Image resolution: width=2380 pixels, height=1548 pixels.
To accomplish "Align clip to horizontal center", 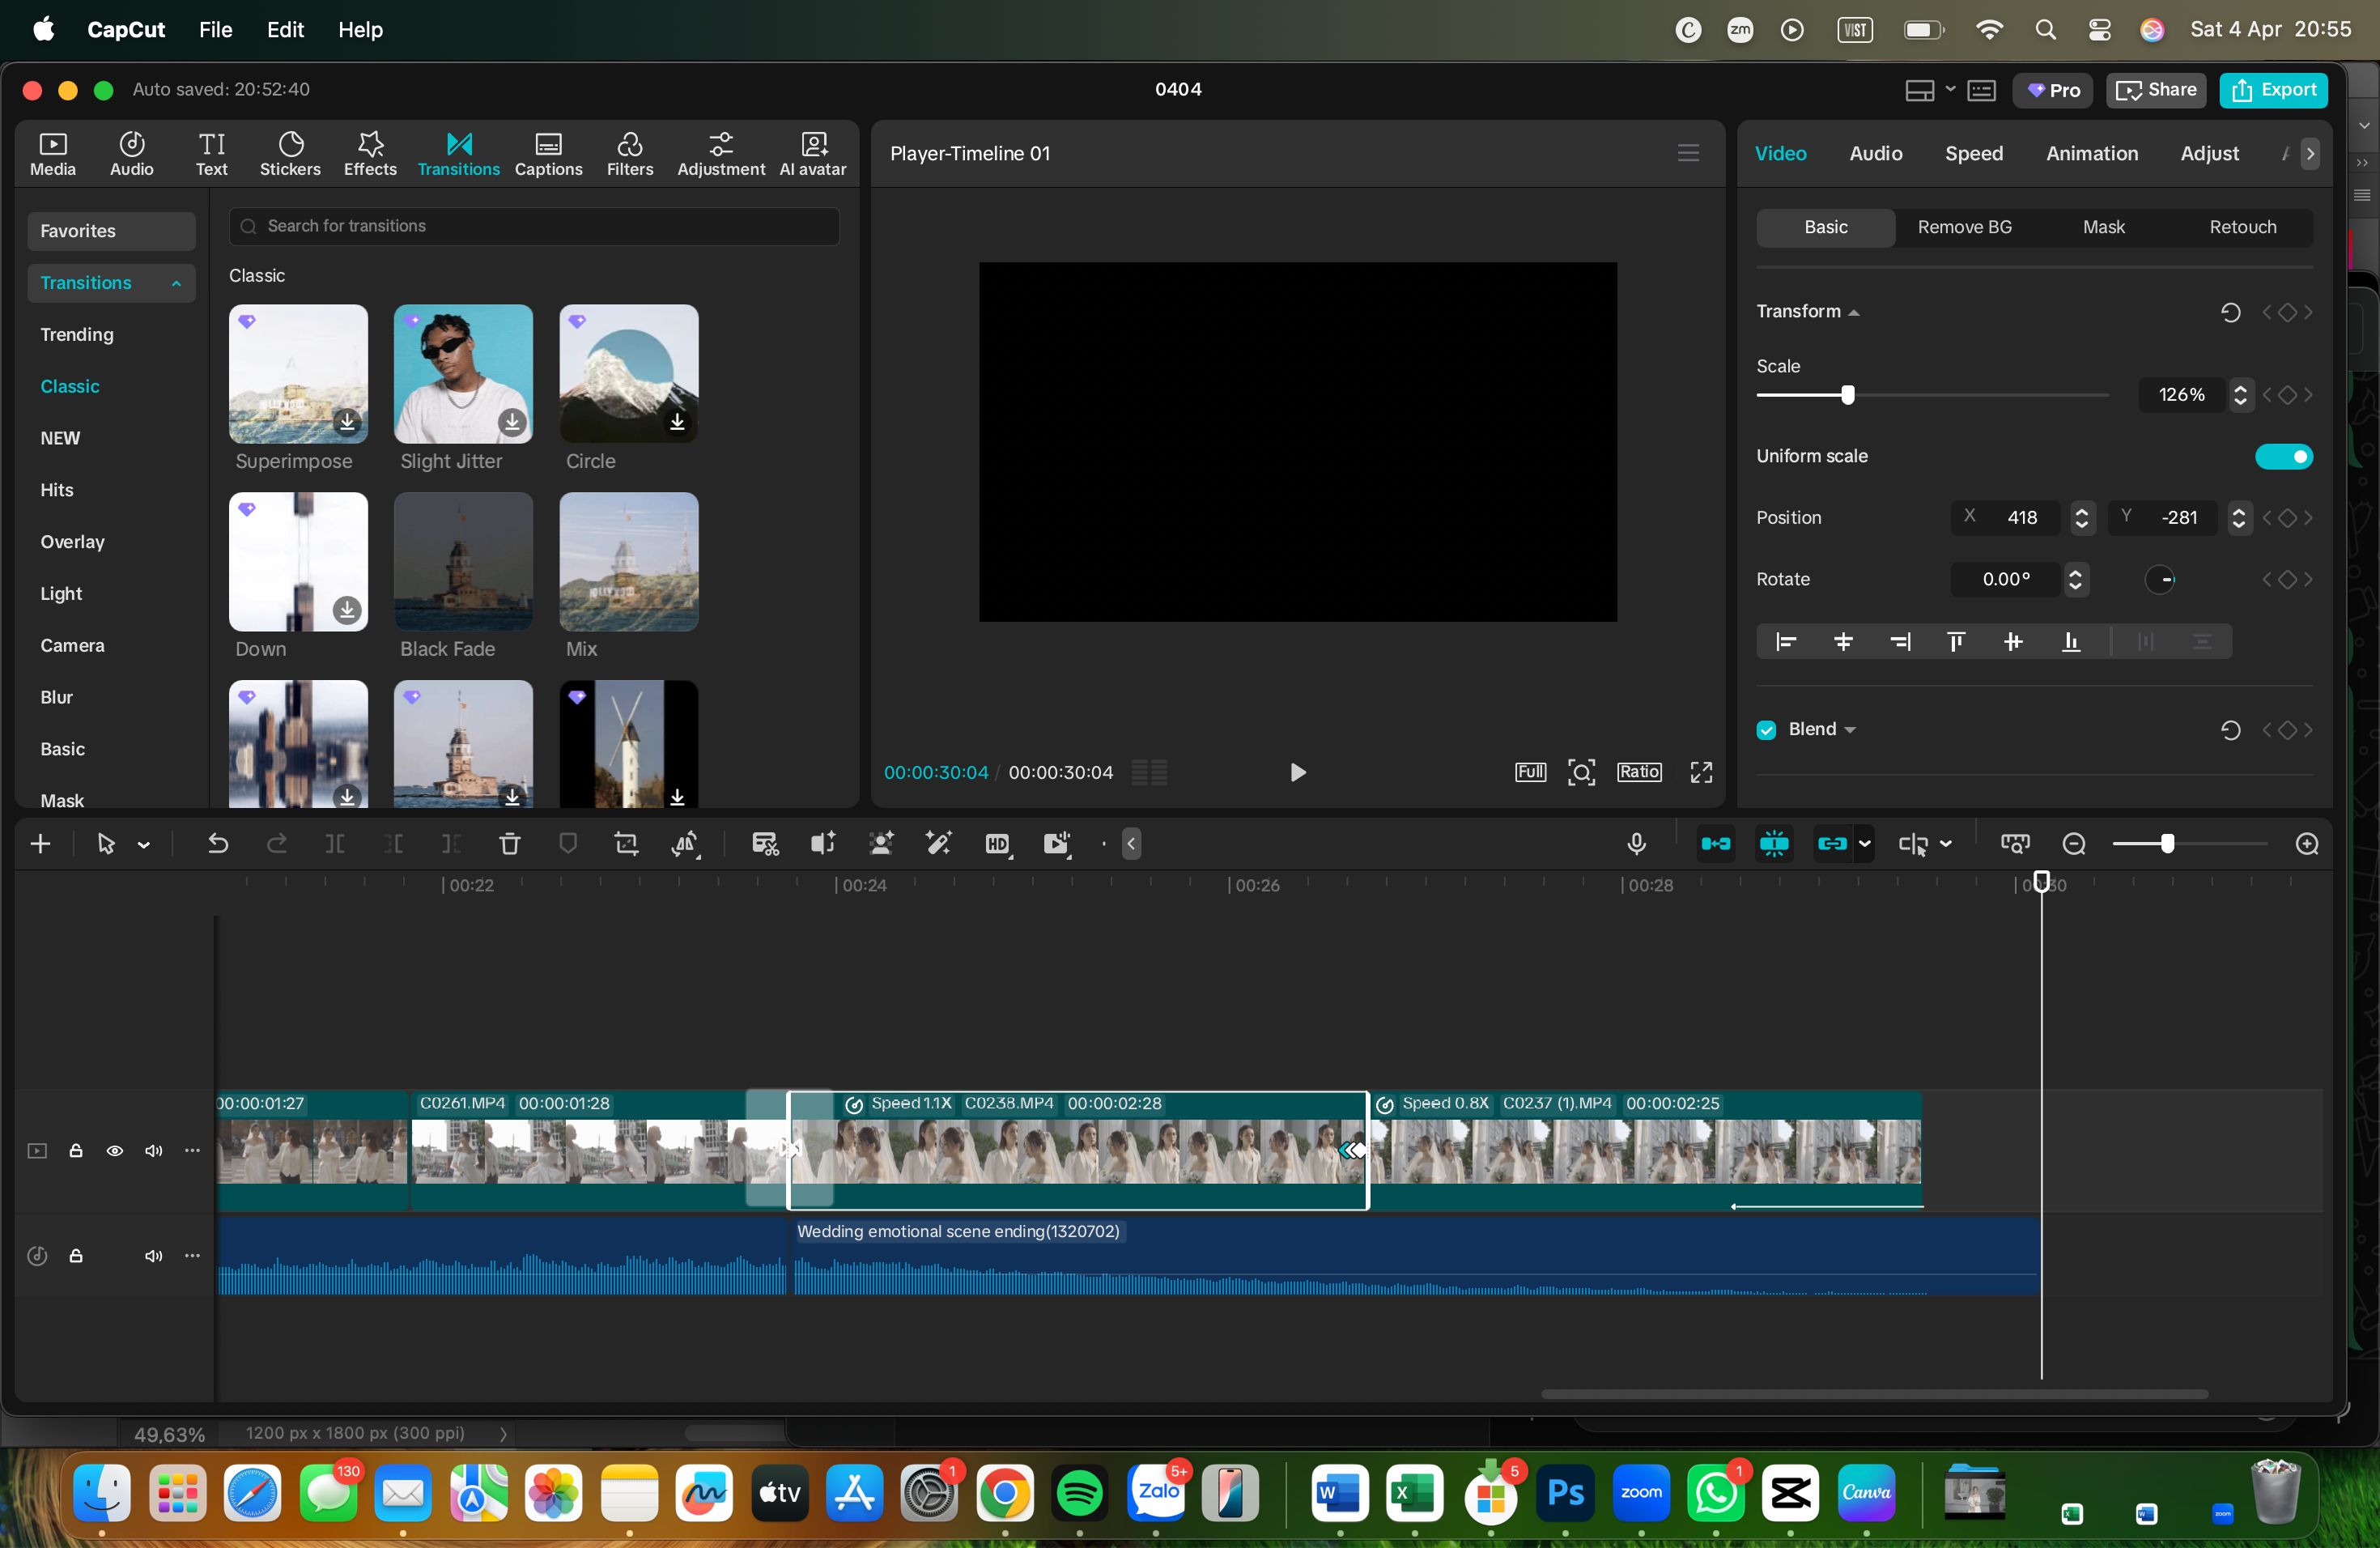I will tap(1843, 642).
